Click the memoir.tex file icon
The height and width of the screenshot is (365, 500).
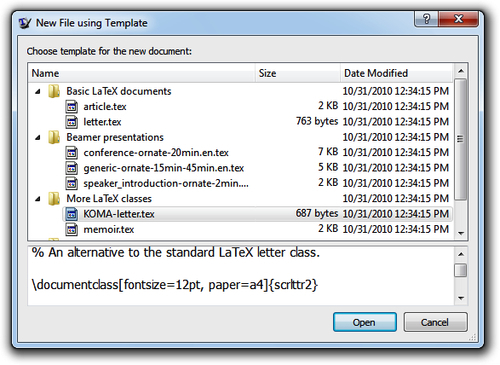tap(72, 229)
